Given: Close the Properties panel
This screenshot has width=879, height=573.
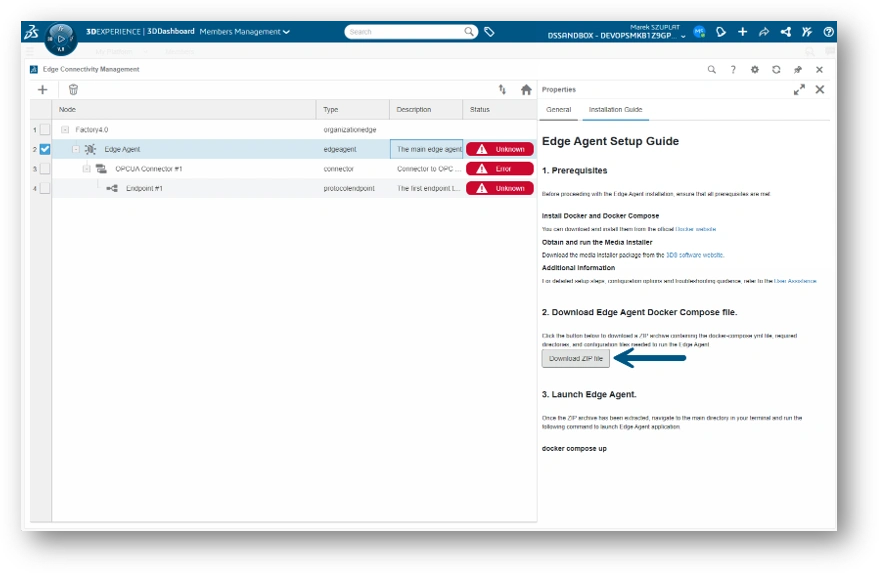Looking at the screenshot, I should click(820, 90).
